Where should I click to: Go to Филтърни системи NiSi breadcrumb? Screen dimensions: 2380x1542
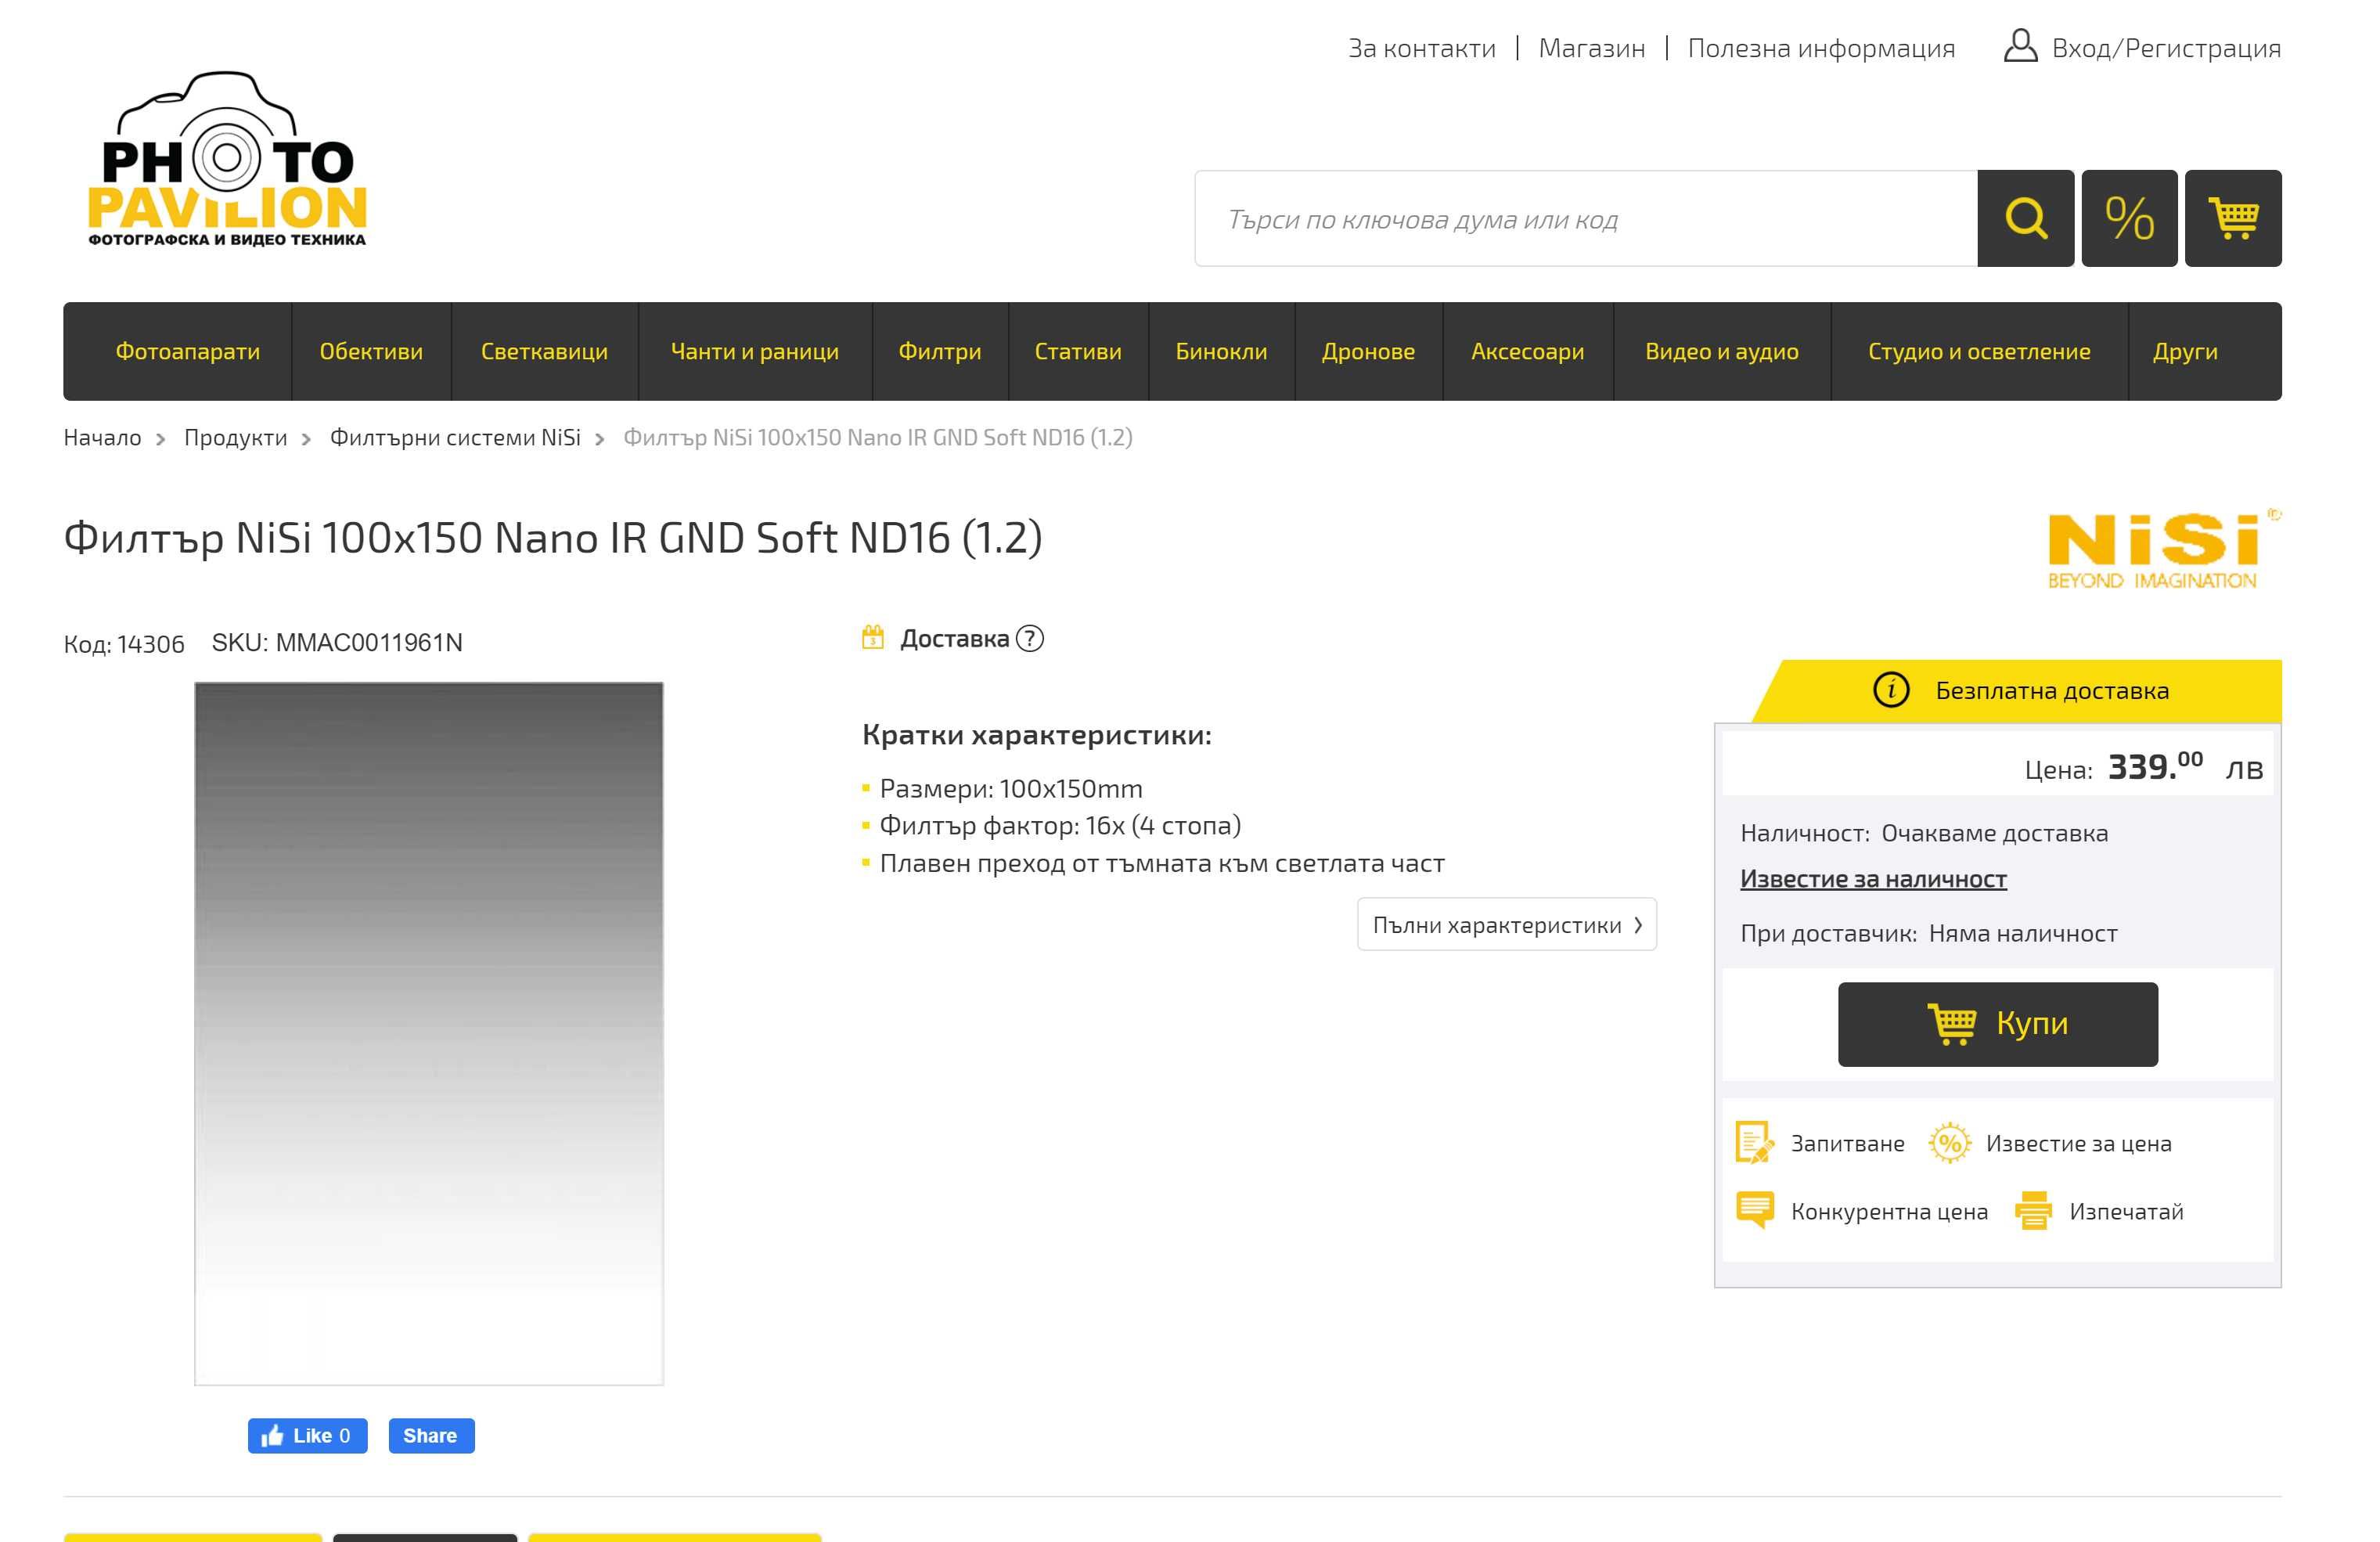coord(455,437)
